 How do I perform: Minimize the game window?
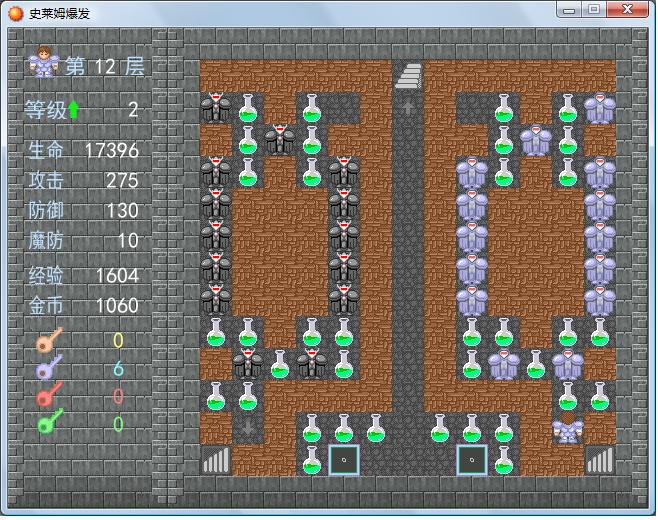(569, 10)
